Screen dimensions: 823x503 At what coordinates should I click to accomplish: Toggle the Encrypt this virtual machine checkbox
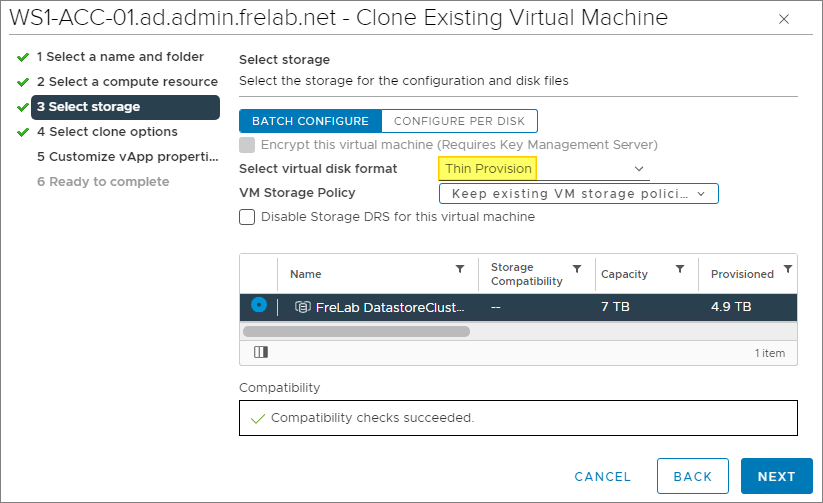click(x=247, y=145)
